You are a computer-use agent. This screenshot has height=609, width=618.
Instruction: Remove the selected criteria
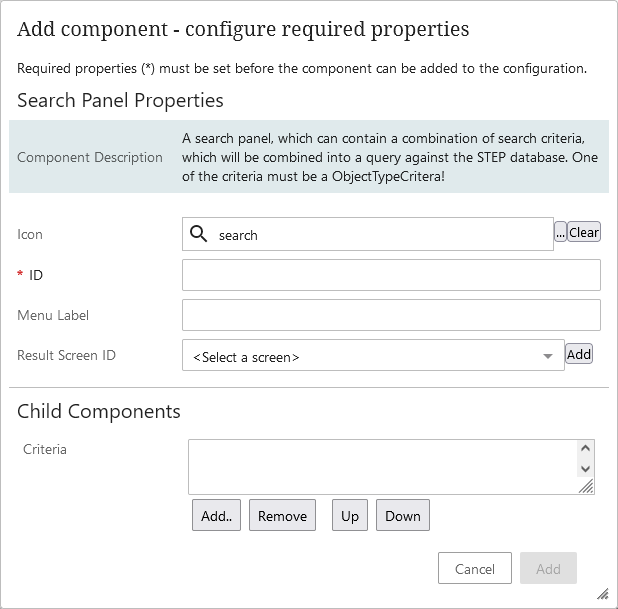[282, 515]
